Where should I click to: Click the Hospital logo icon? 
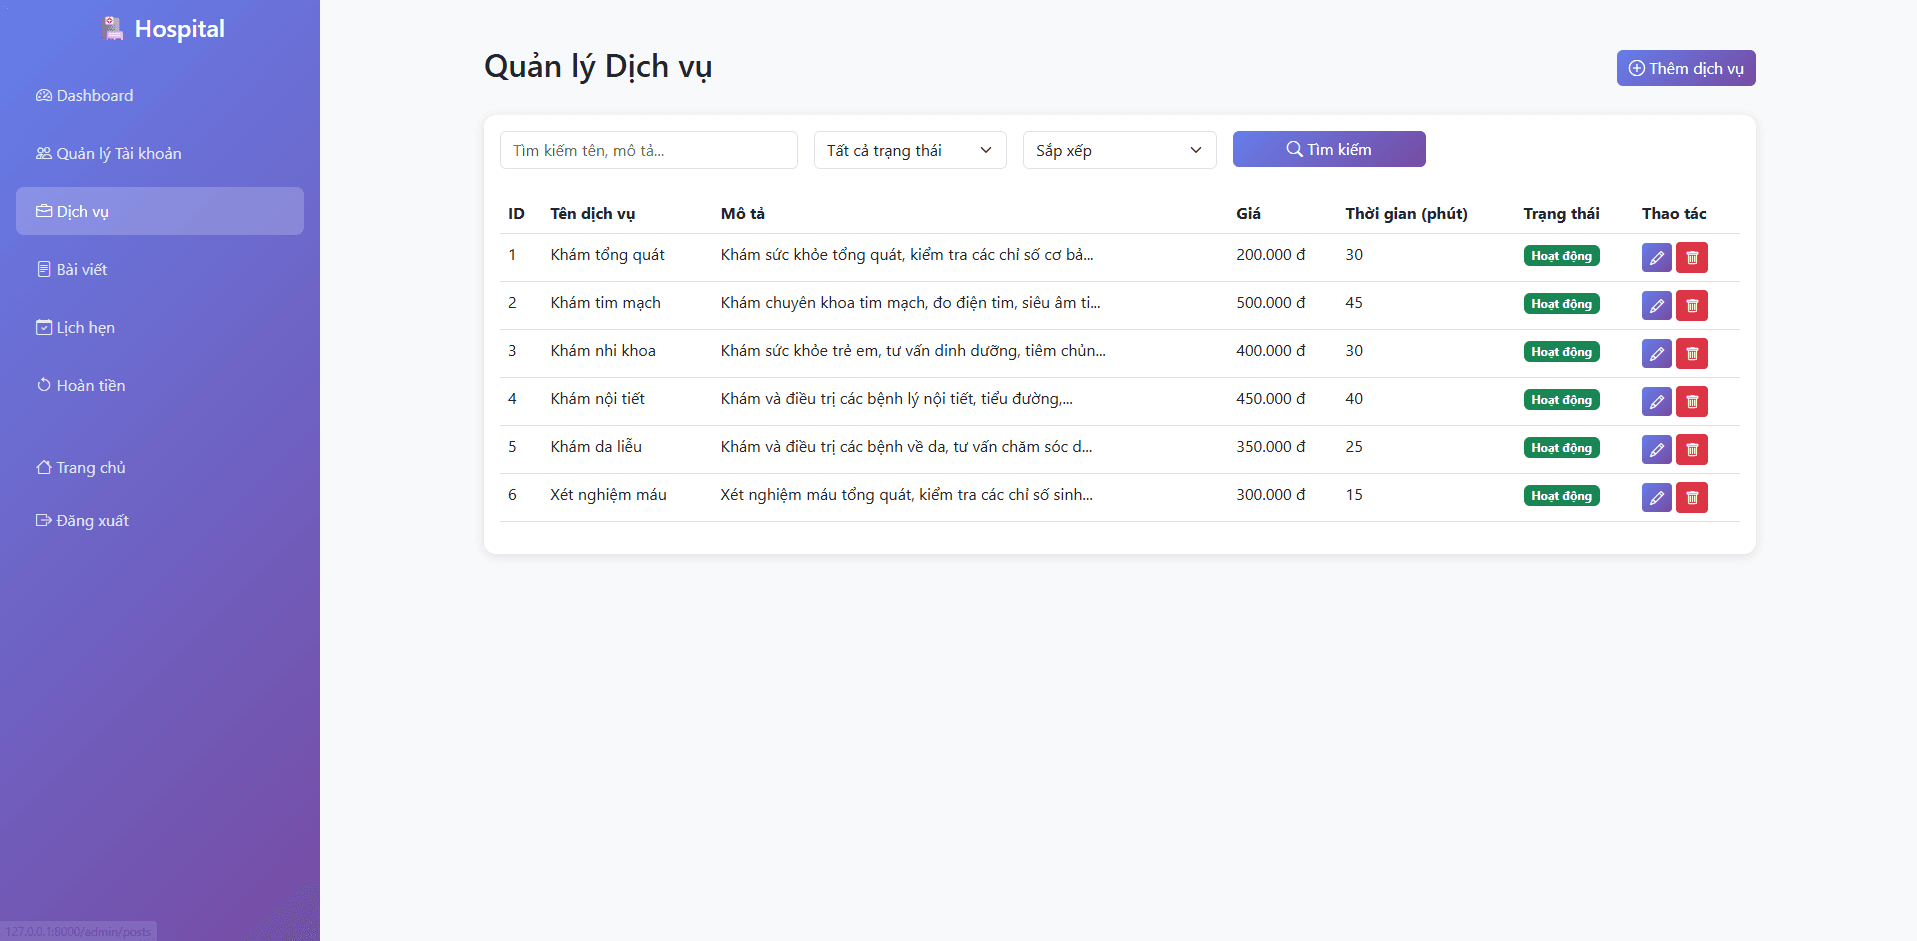tap(113, 29)
